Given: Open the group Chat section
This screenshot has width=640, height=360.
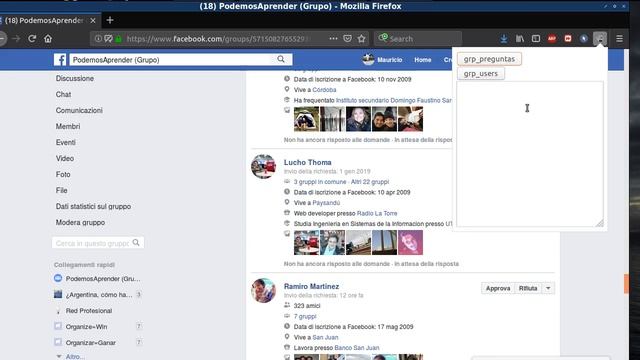Looking at the screenshot, I should coord(63,94).
